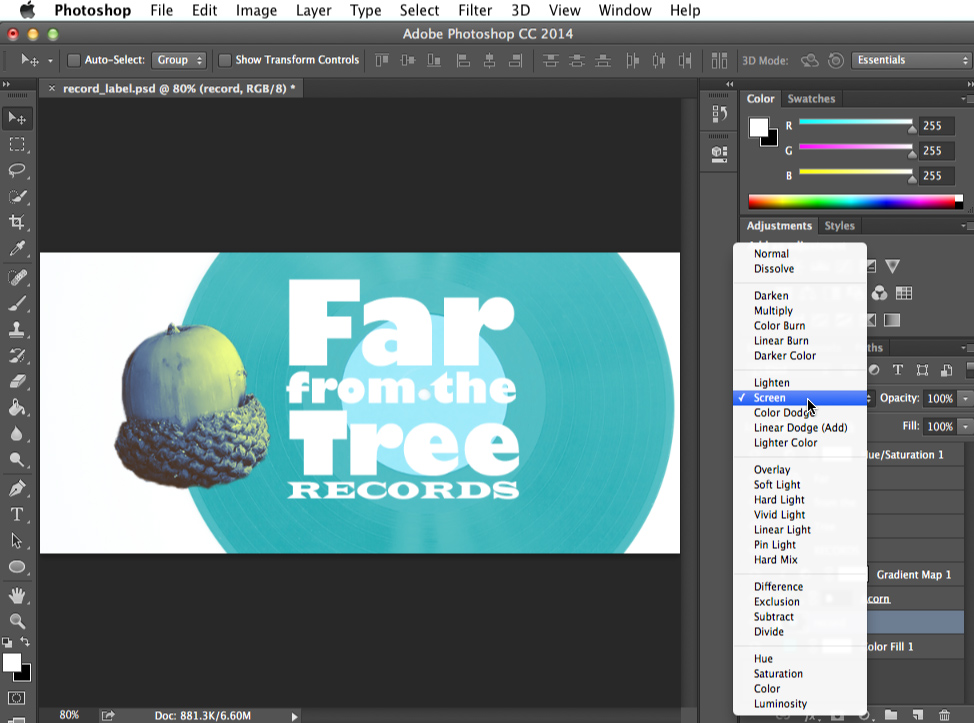Select the Horizontal Type tool
This screenshot has height=723, width=974.
point(17,511)
